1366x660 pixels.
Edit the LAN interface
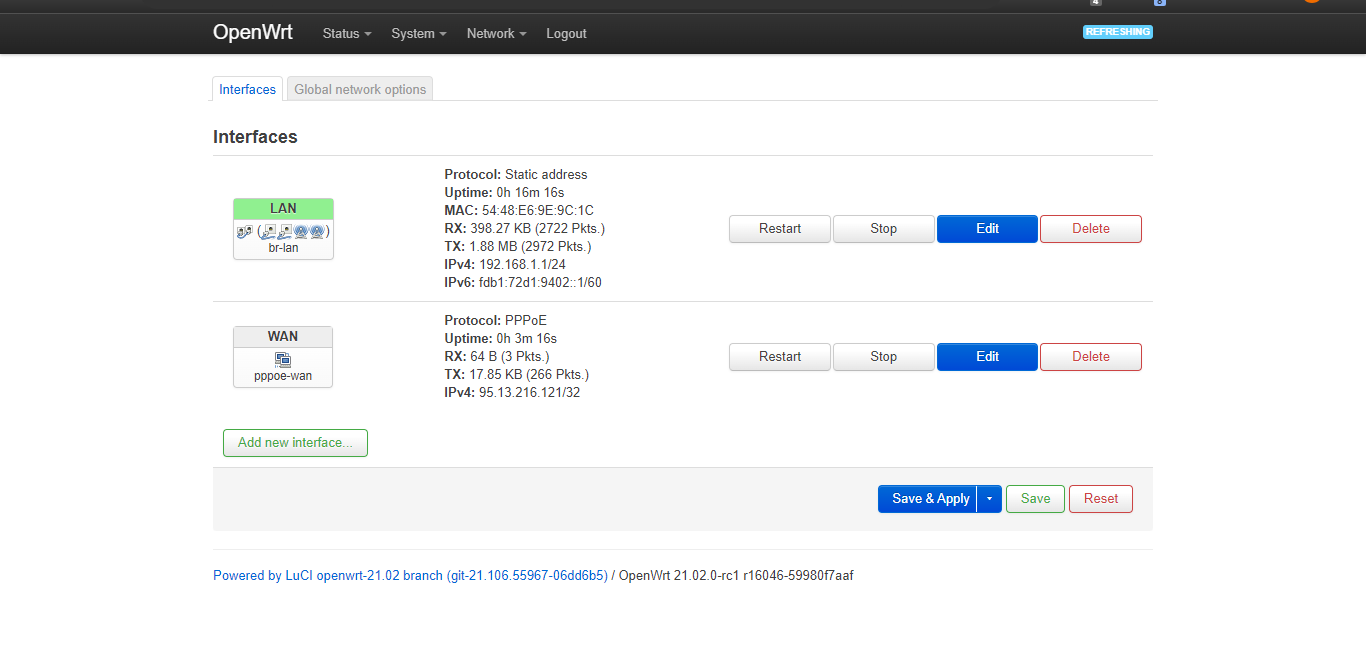click(988, 228)
